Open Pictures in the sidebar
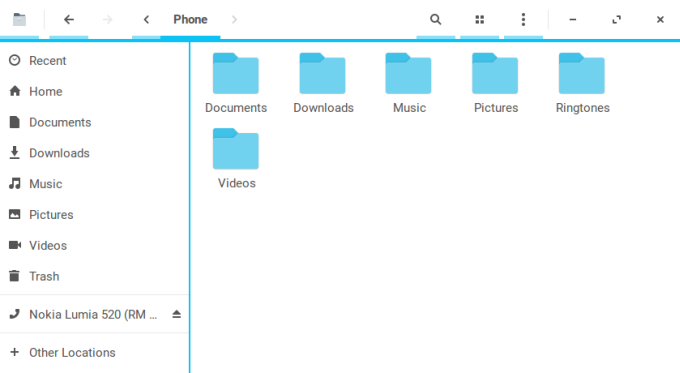680x373 pixels. 95,215
